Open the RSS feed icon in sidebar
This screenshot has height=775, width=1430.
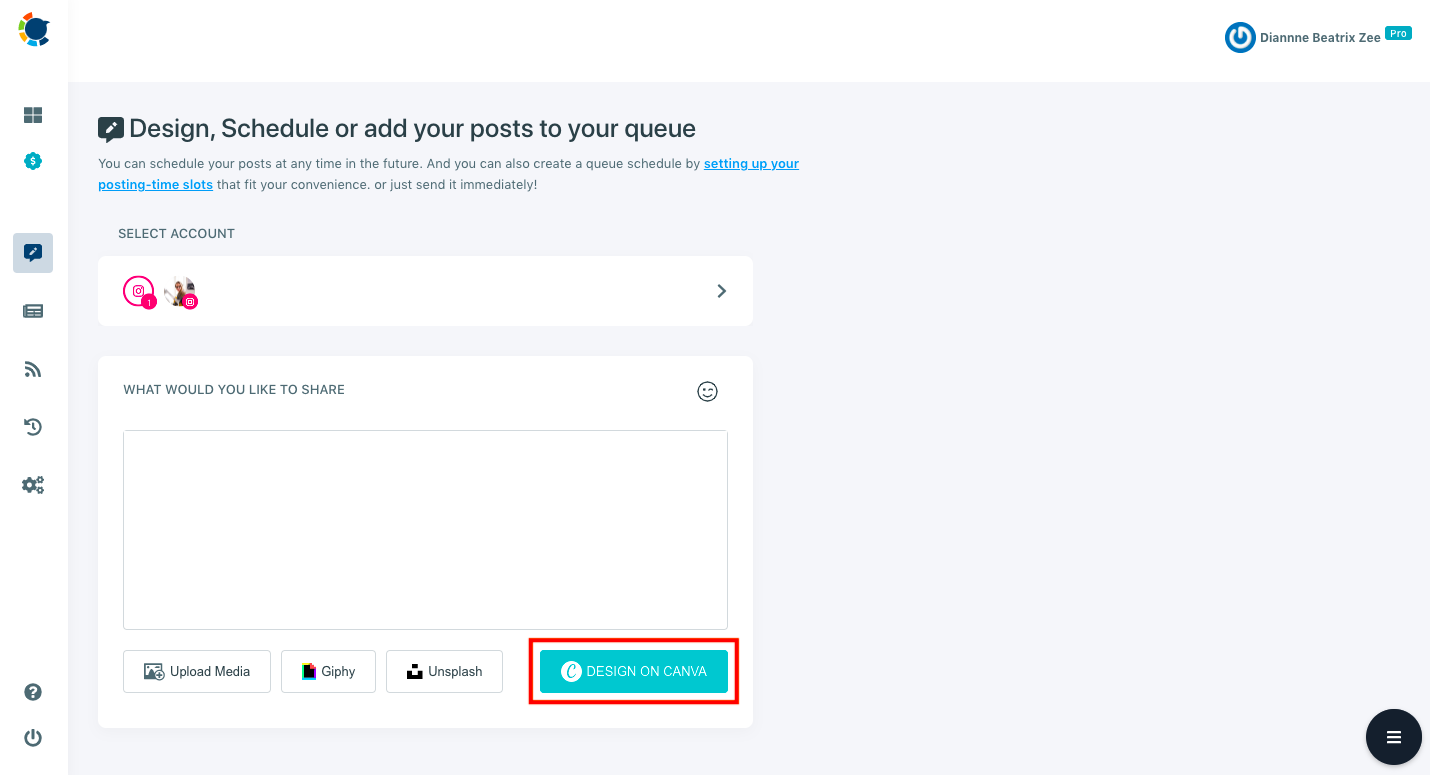(32, 369)
